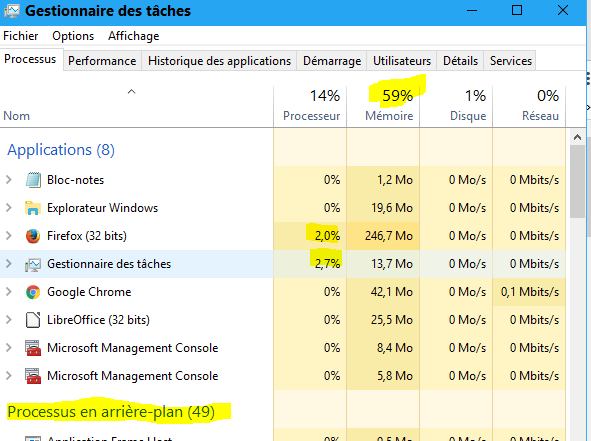Expand the Google Chrome process group
Viewport: 591px width, 441px height.
(x=9, y=292)
